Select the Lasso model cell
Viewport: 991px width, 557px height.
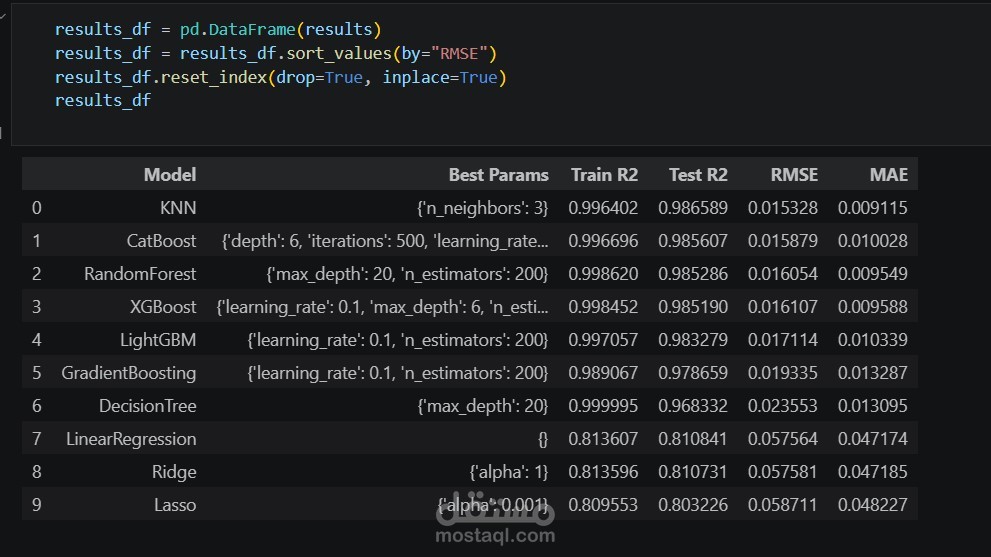coord(175,505)
